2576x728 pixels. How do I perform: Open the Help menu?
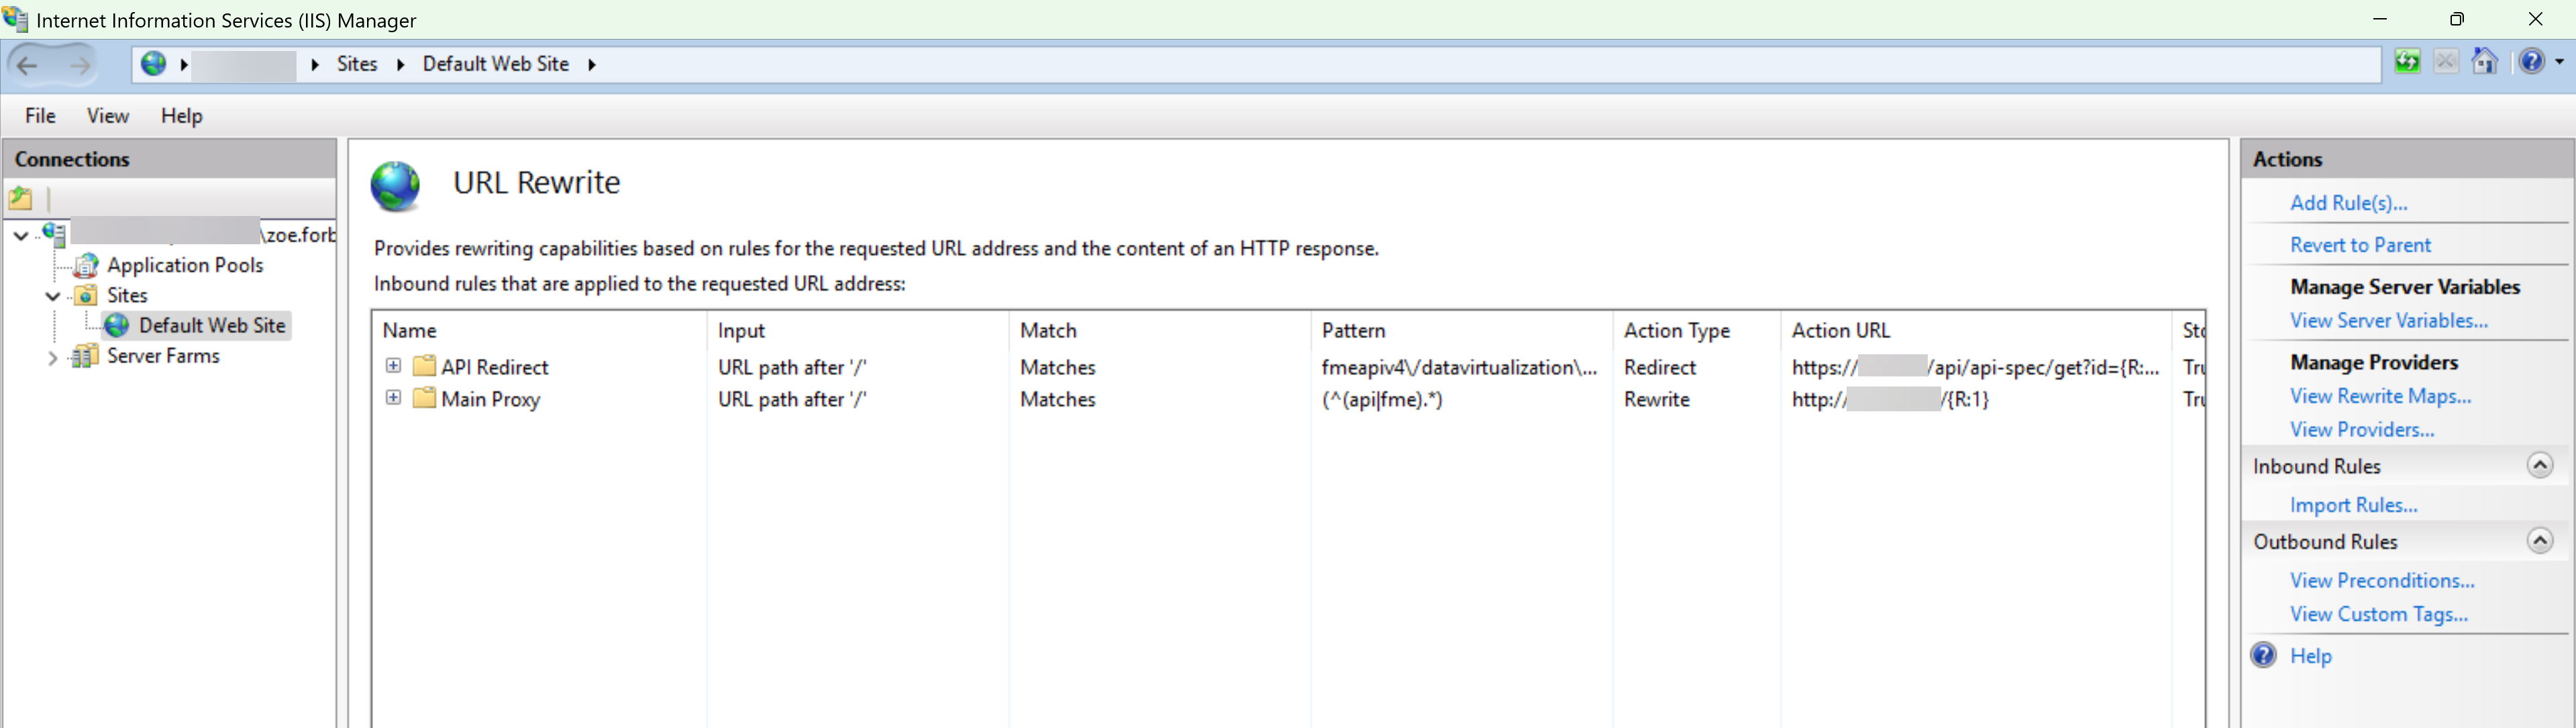pos(181,116)
